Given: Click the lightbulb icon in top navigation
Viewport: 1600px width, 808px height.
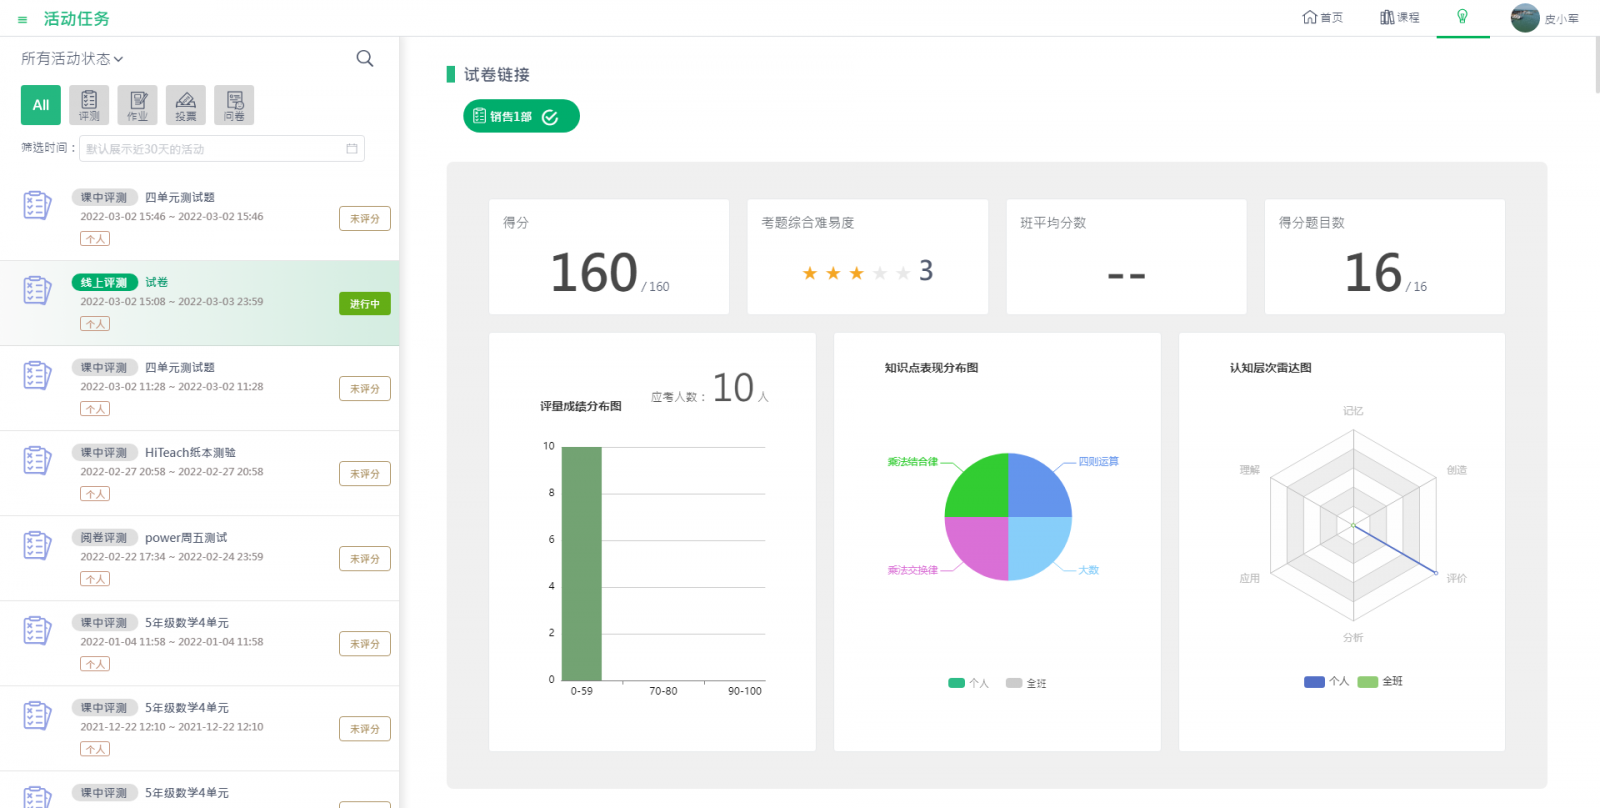Looking at the screenshot, I should coord(1462,17).
